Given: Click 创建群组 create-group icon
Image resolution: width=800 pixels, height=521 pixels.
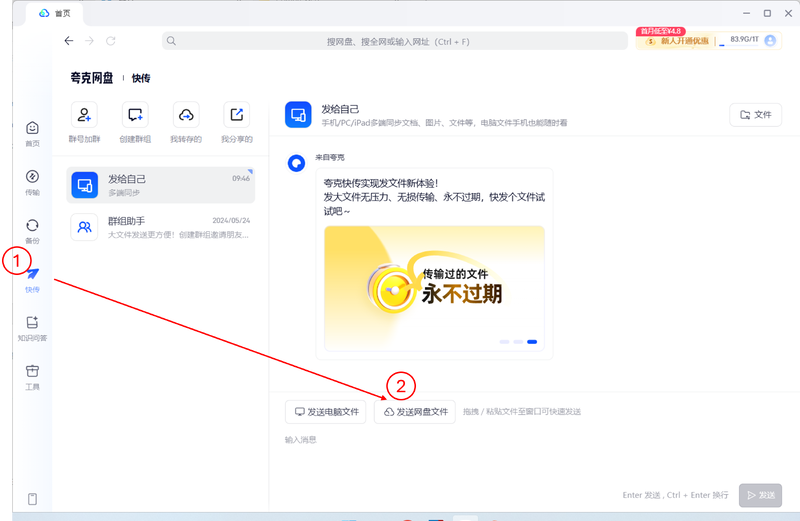Looking at the screenshot, I should [x=135, y=115].
